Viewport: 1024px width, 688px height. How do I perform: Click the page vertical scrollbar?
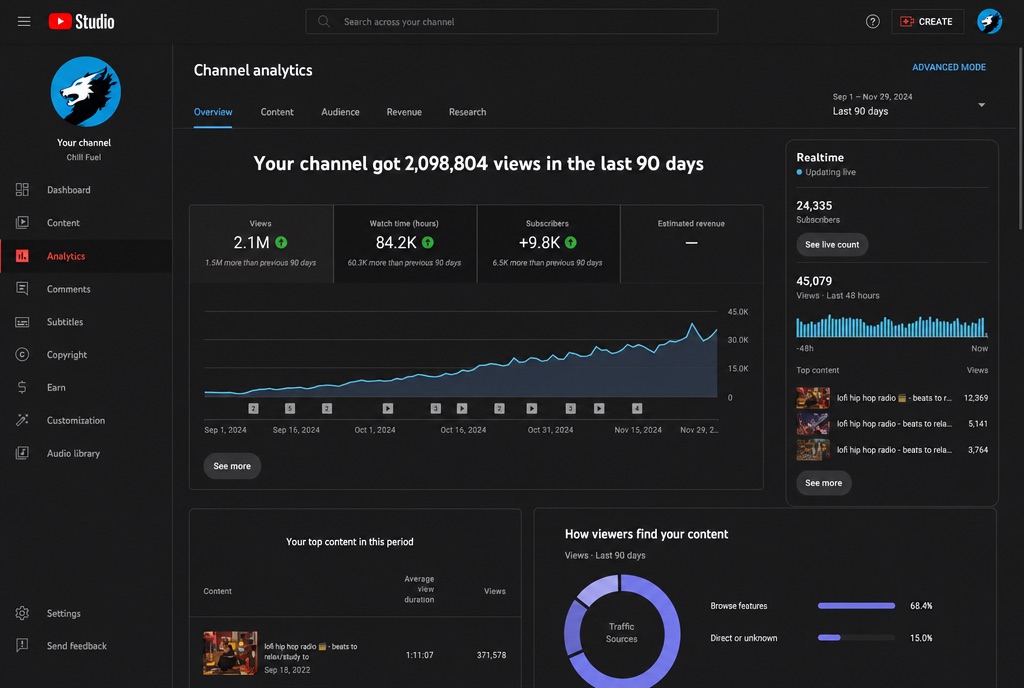(1019, 138)
